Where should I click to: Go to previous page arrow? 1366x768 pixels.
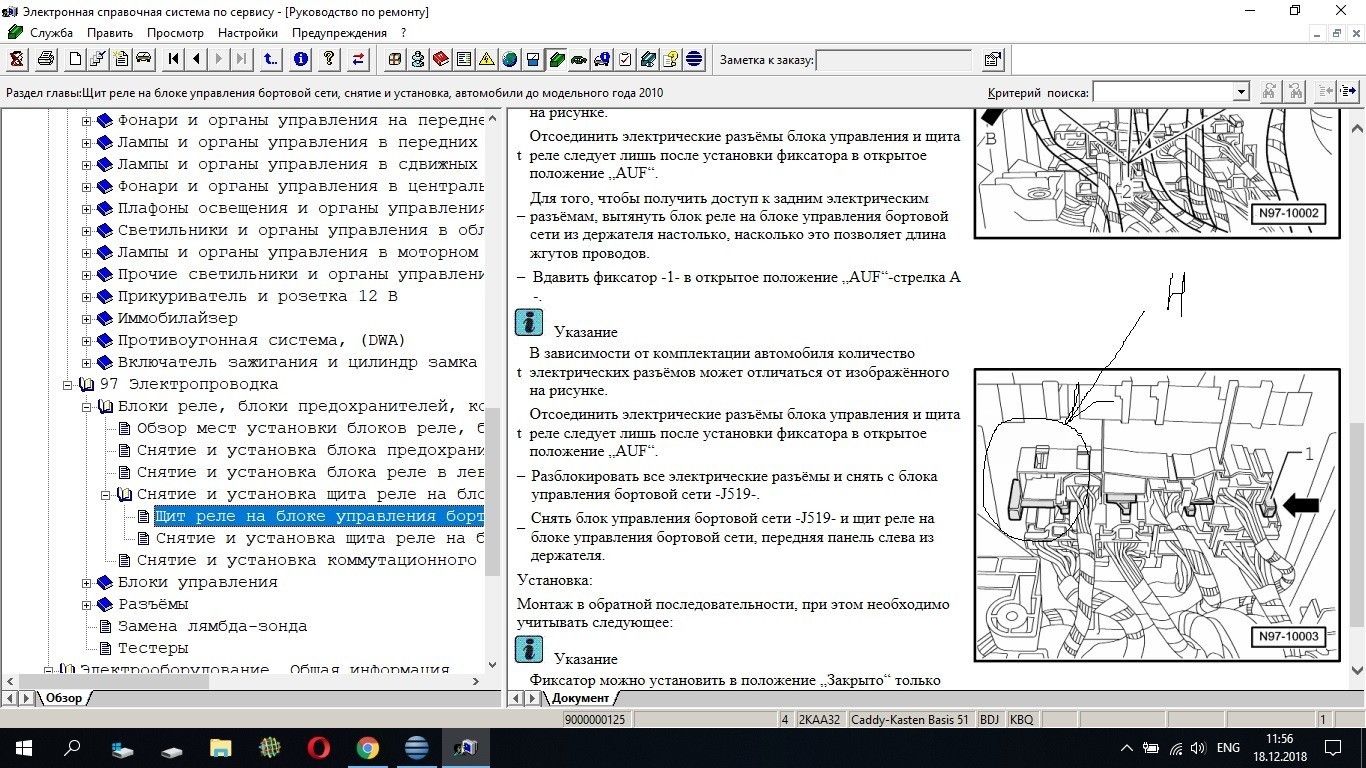(196, 59)
